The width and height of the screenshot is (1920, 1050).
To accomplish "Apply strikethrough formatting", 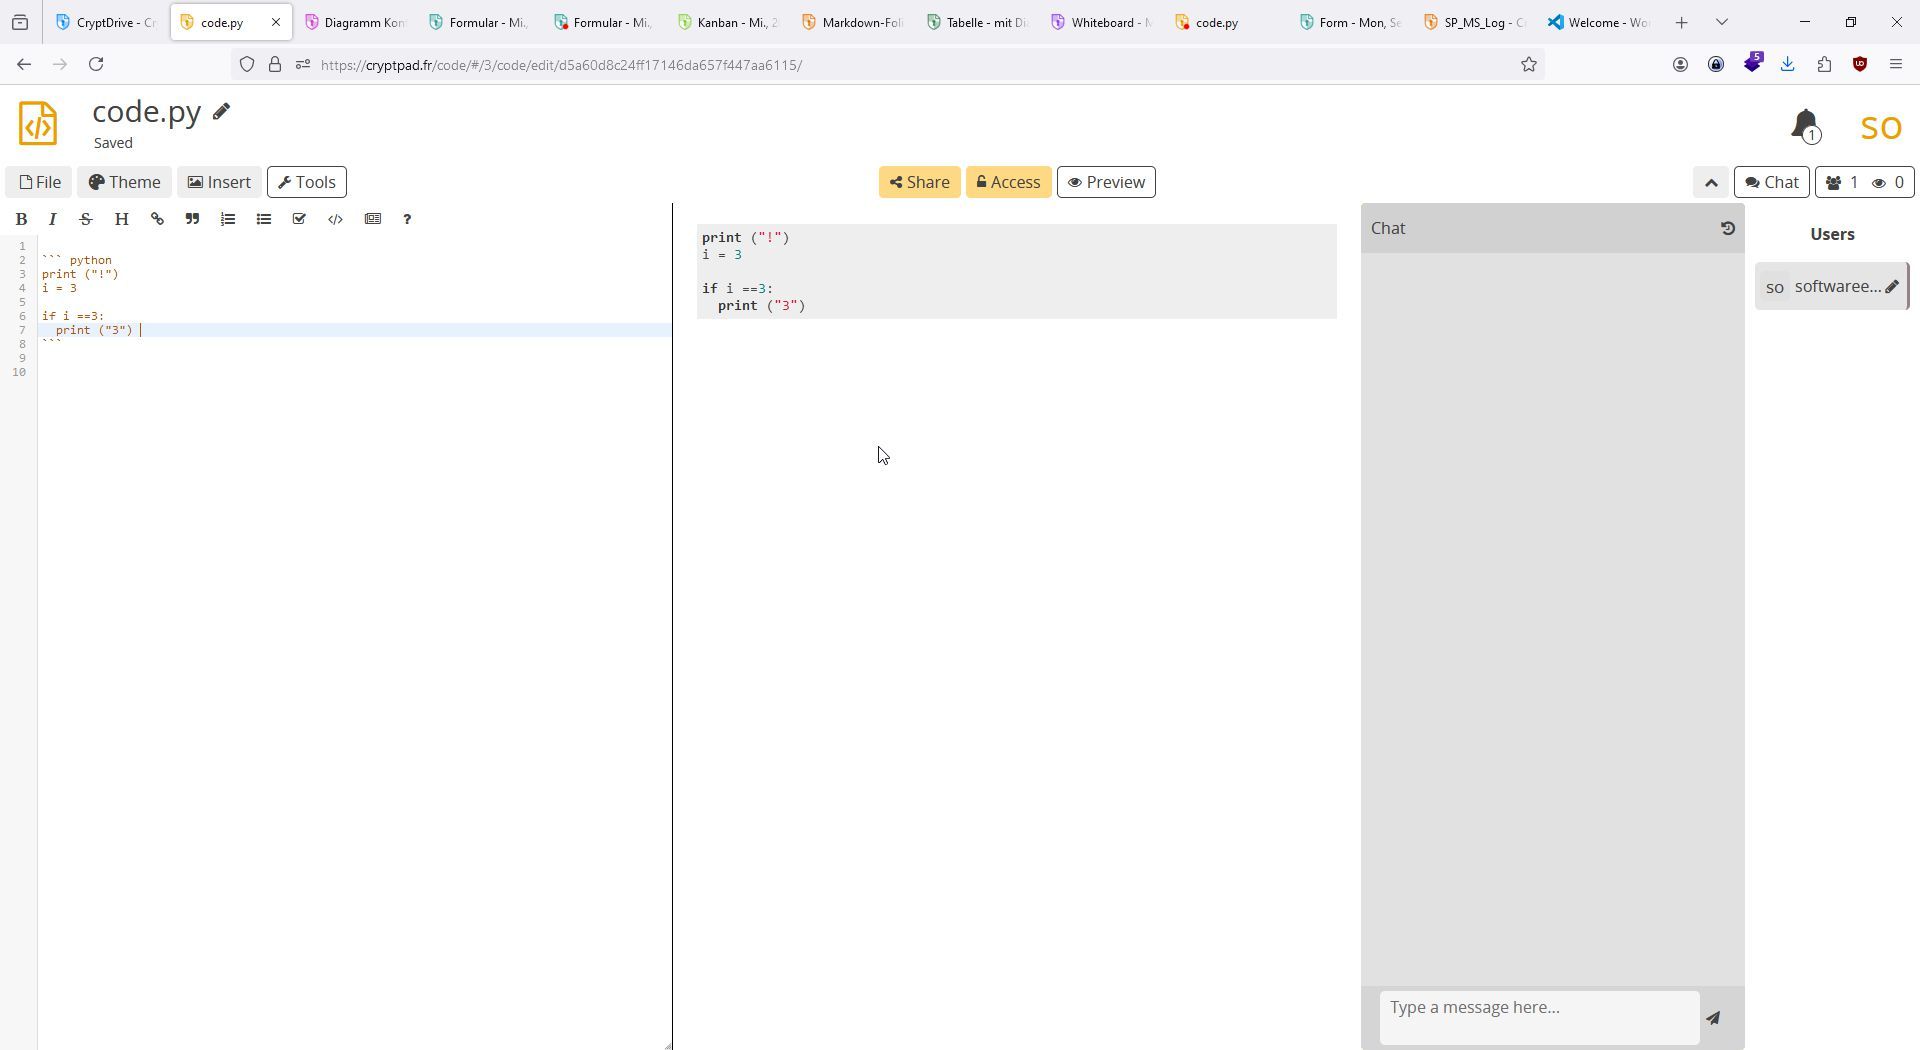I will (x=86, y=219).
